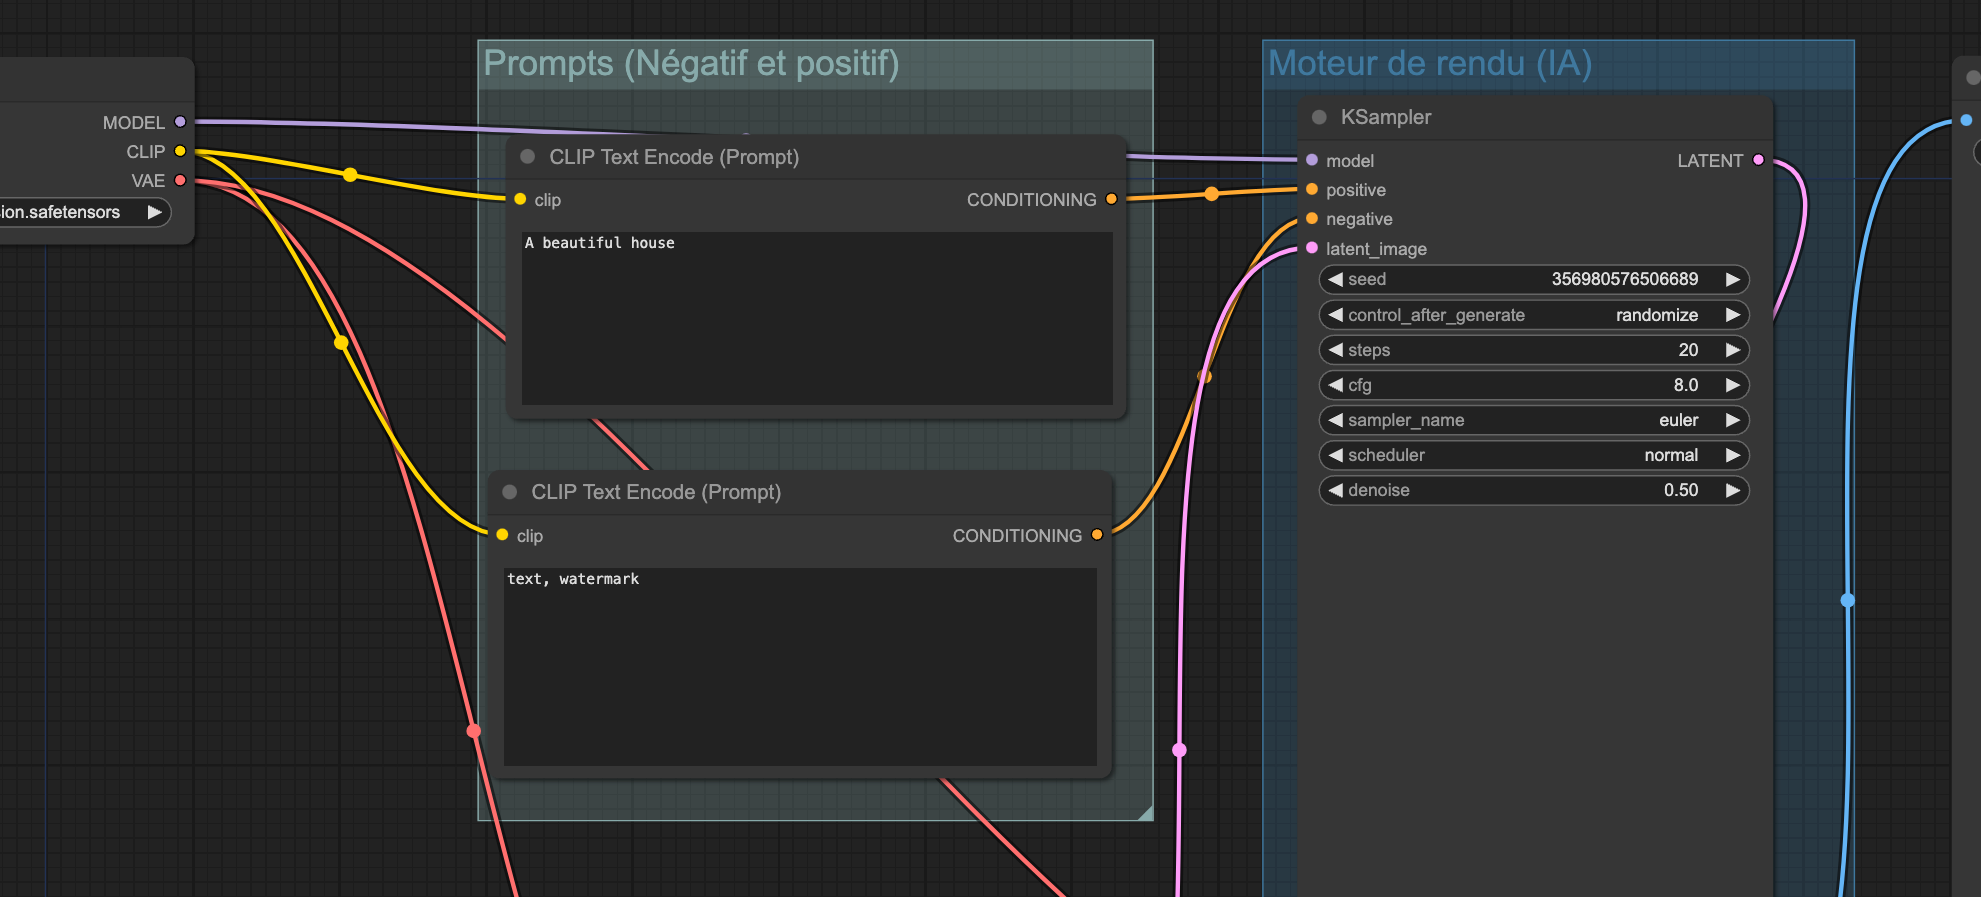Open the sampler_name euler dropdown

(1533, 420)
